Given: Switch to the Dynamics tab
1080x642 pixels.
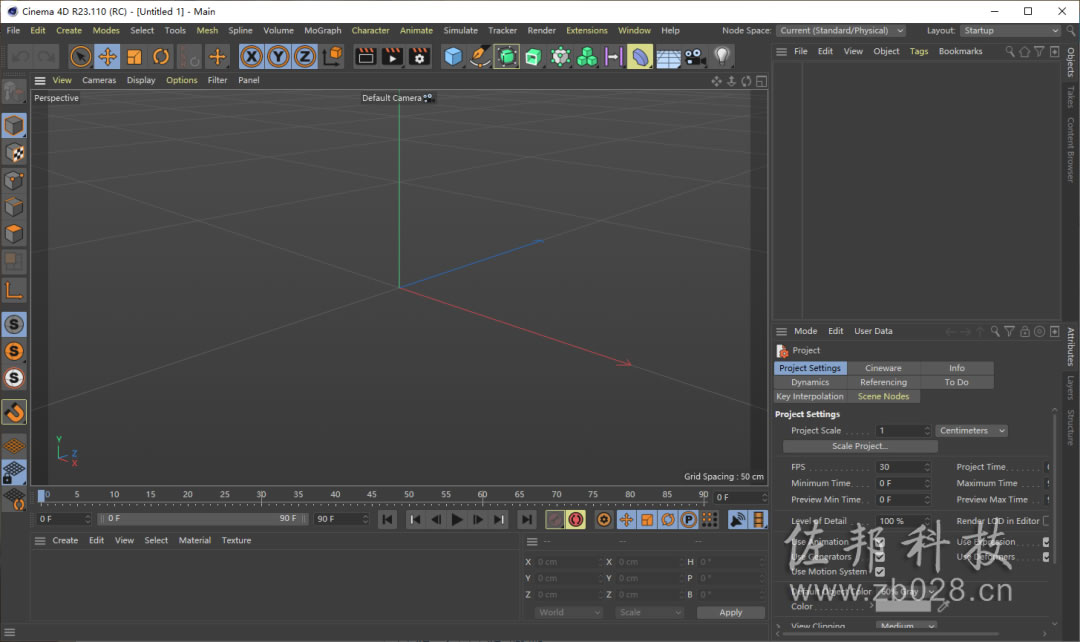Looking at the screenshot, I should tap(810, 382).
